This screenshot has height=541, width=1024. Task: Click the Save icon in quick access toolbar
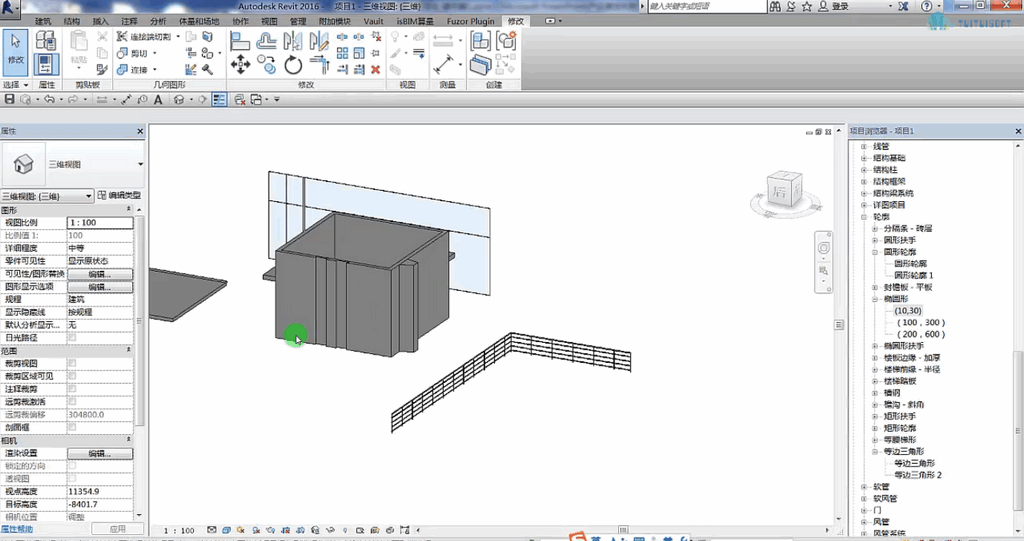pyautogui.click(x=10, y=99)
